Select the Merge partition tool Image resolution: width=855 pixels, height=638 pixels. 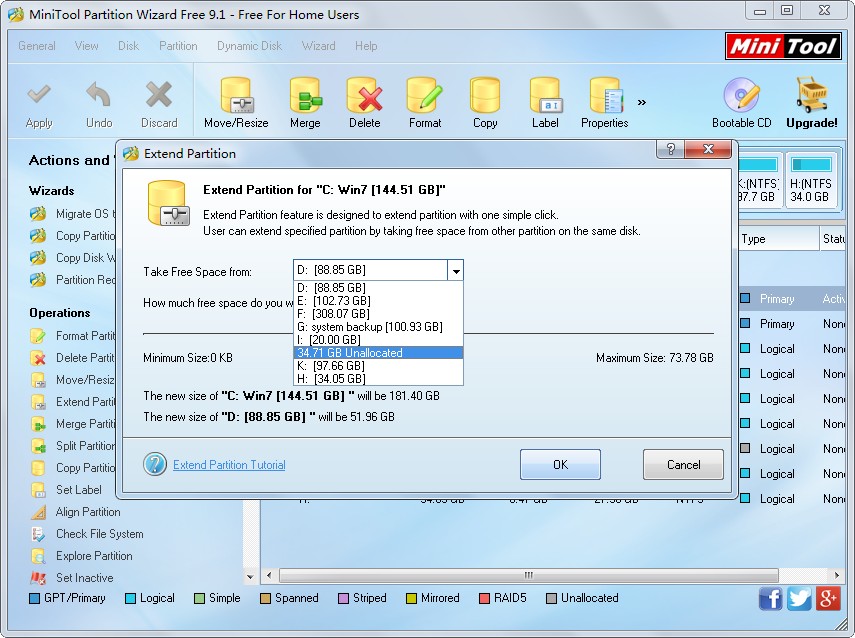(x=305, y=102)
